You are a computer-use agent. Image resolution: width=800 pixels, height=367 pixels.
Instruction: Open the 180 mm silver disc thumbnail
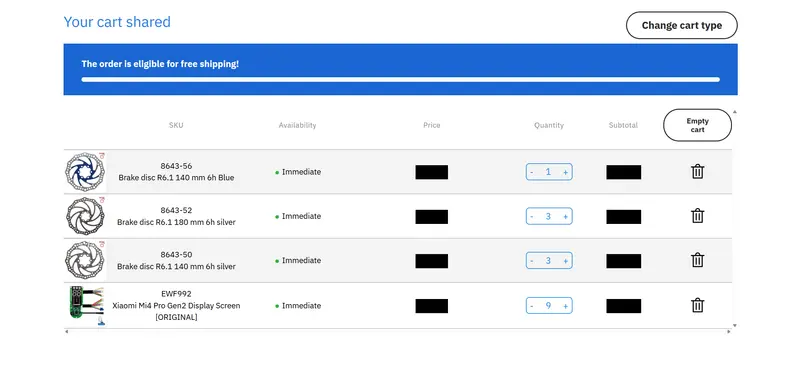[x=85, y=216]
